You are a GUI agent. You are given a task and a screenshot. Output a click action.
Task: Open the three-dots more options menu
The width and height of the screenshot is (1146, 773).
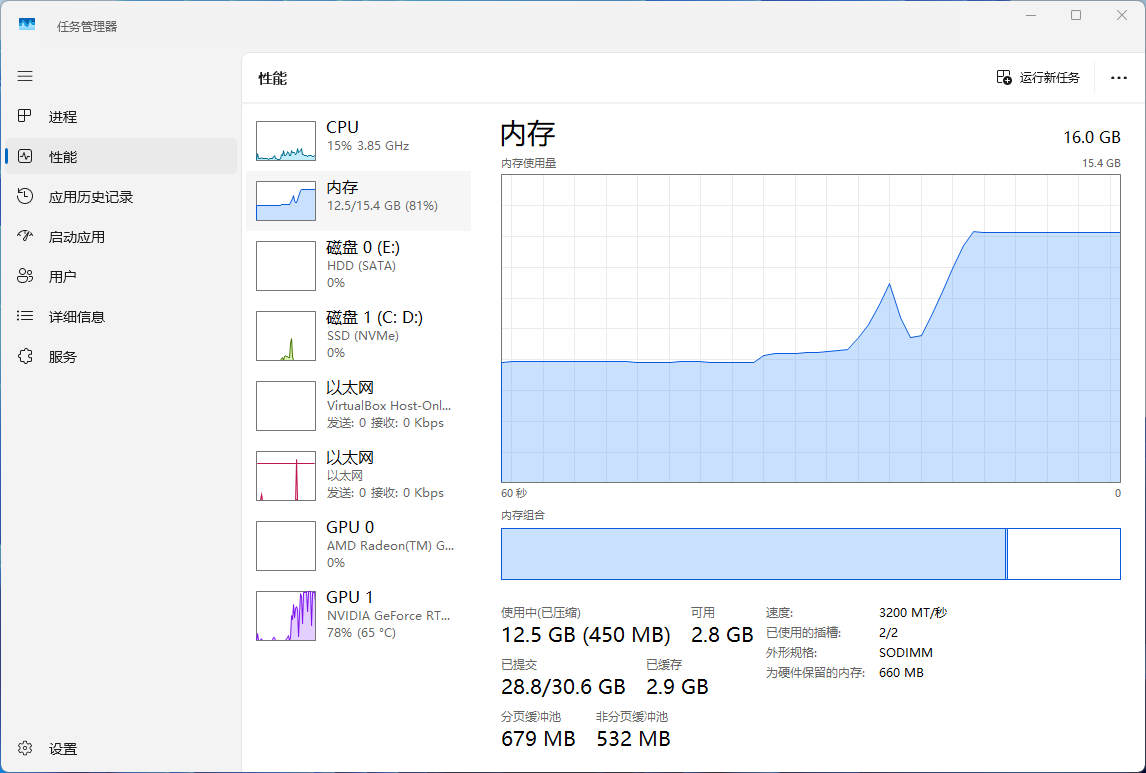[1119, 78]
